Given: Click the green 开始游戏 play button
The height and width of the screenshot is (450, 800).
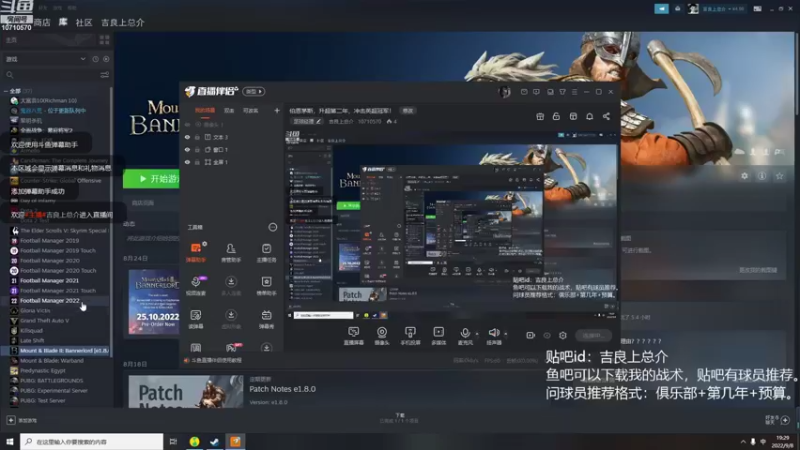Looking at the screenshot, I should pyautogui.click(x=152, y=179).
